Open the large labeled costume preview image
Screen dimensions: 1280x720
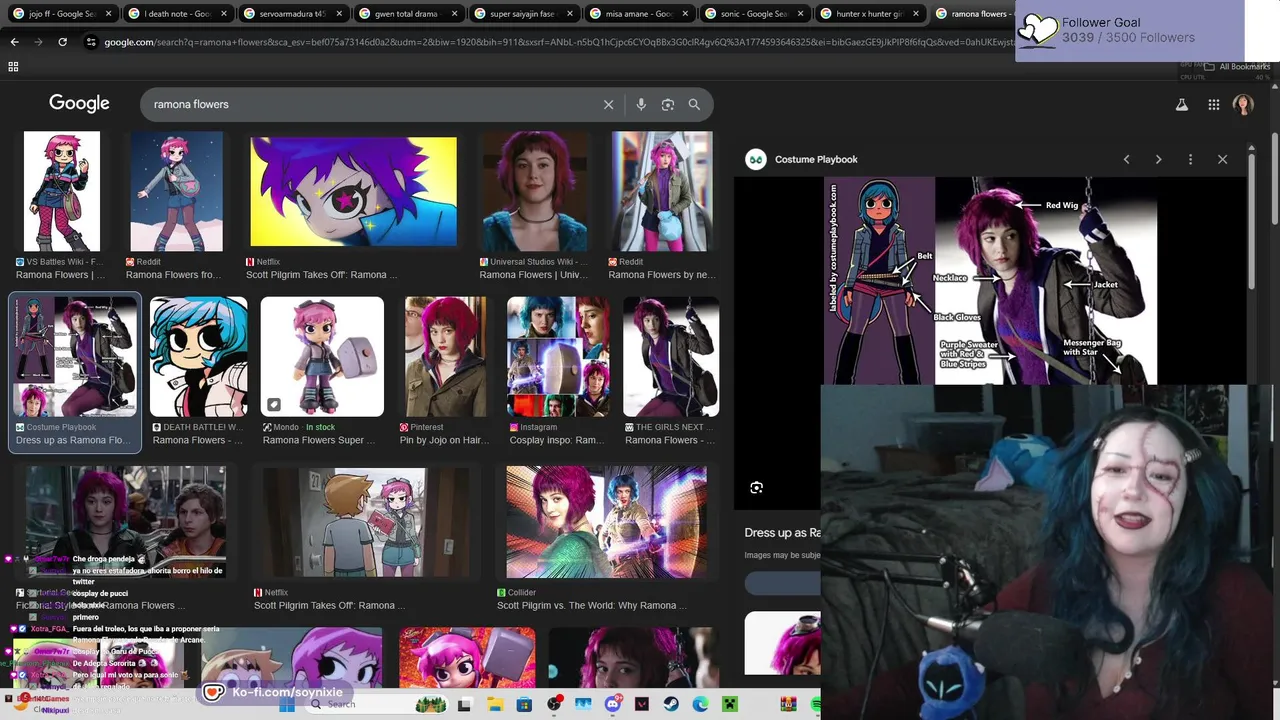(990, 281)
